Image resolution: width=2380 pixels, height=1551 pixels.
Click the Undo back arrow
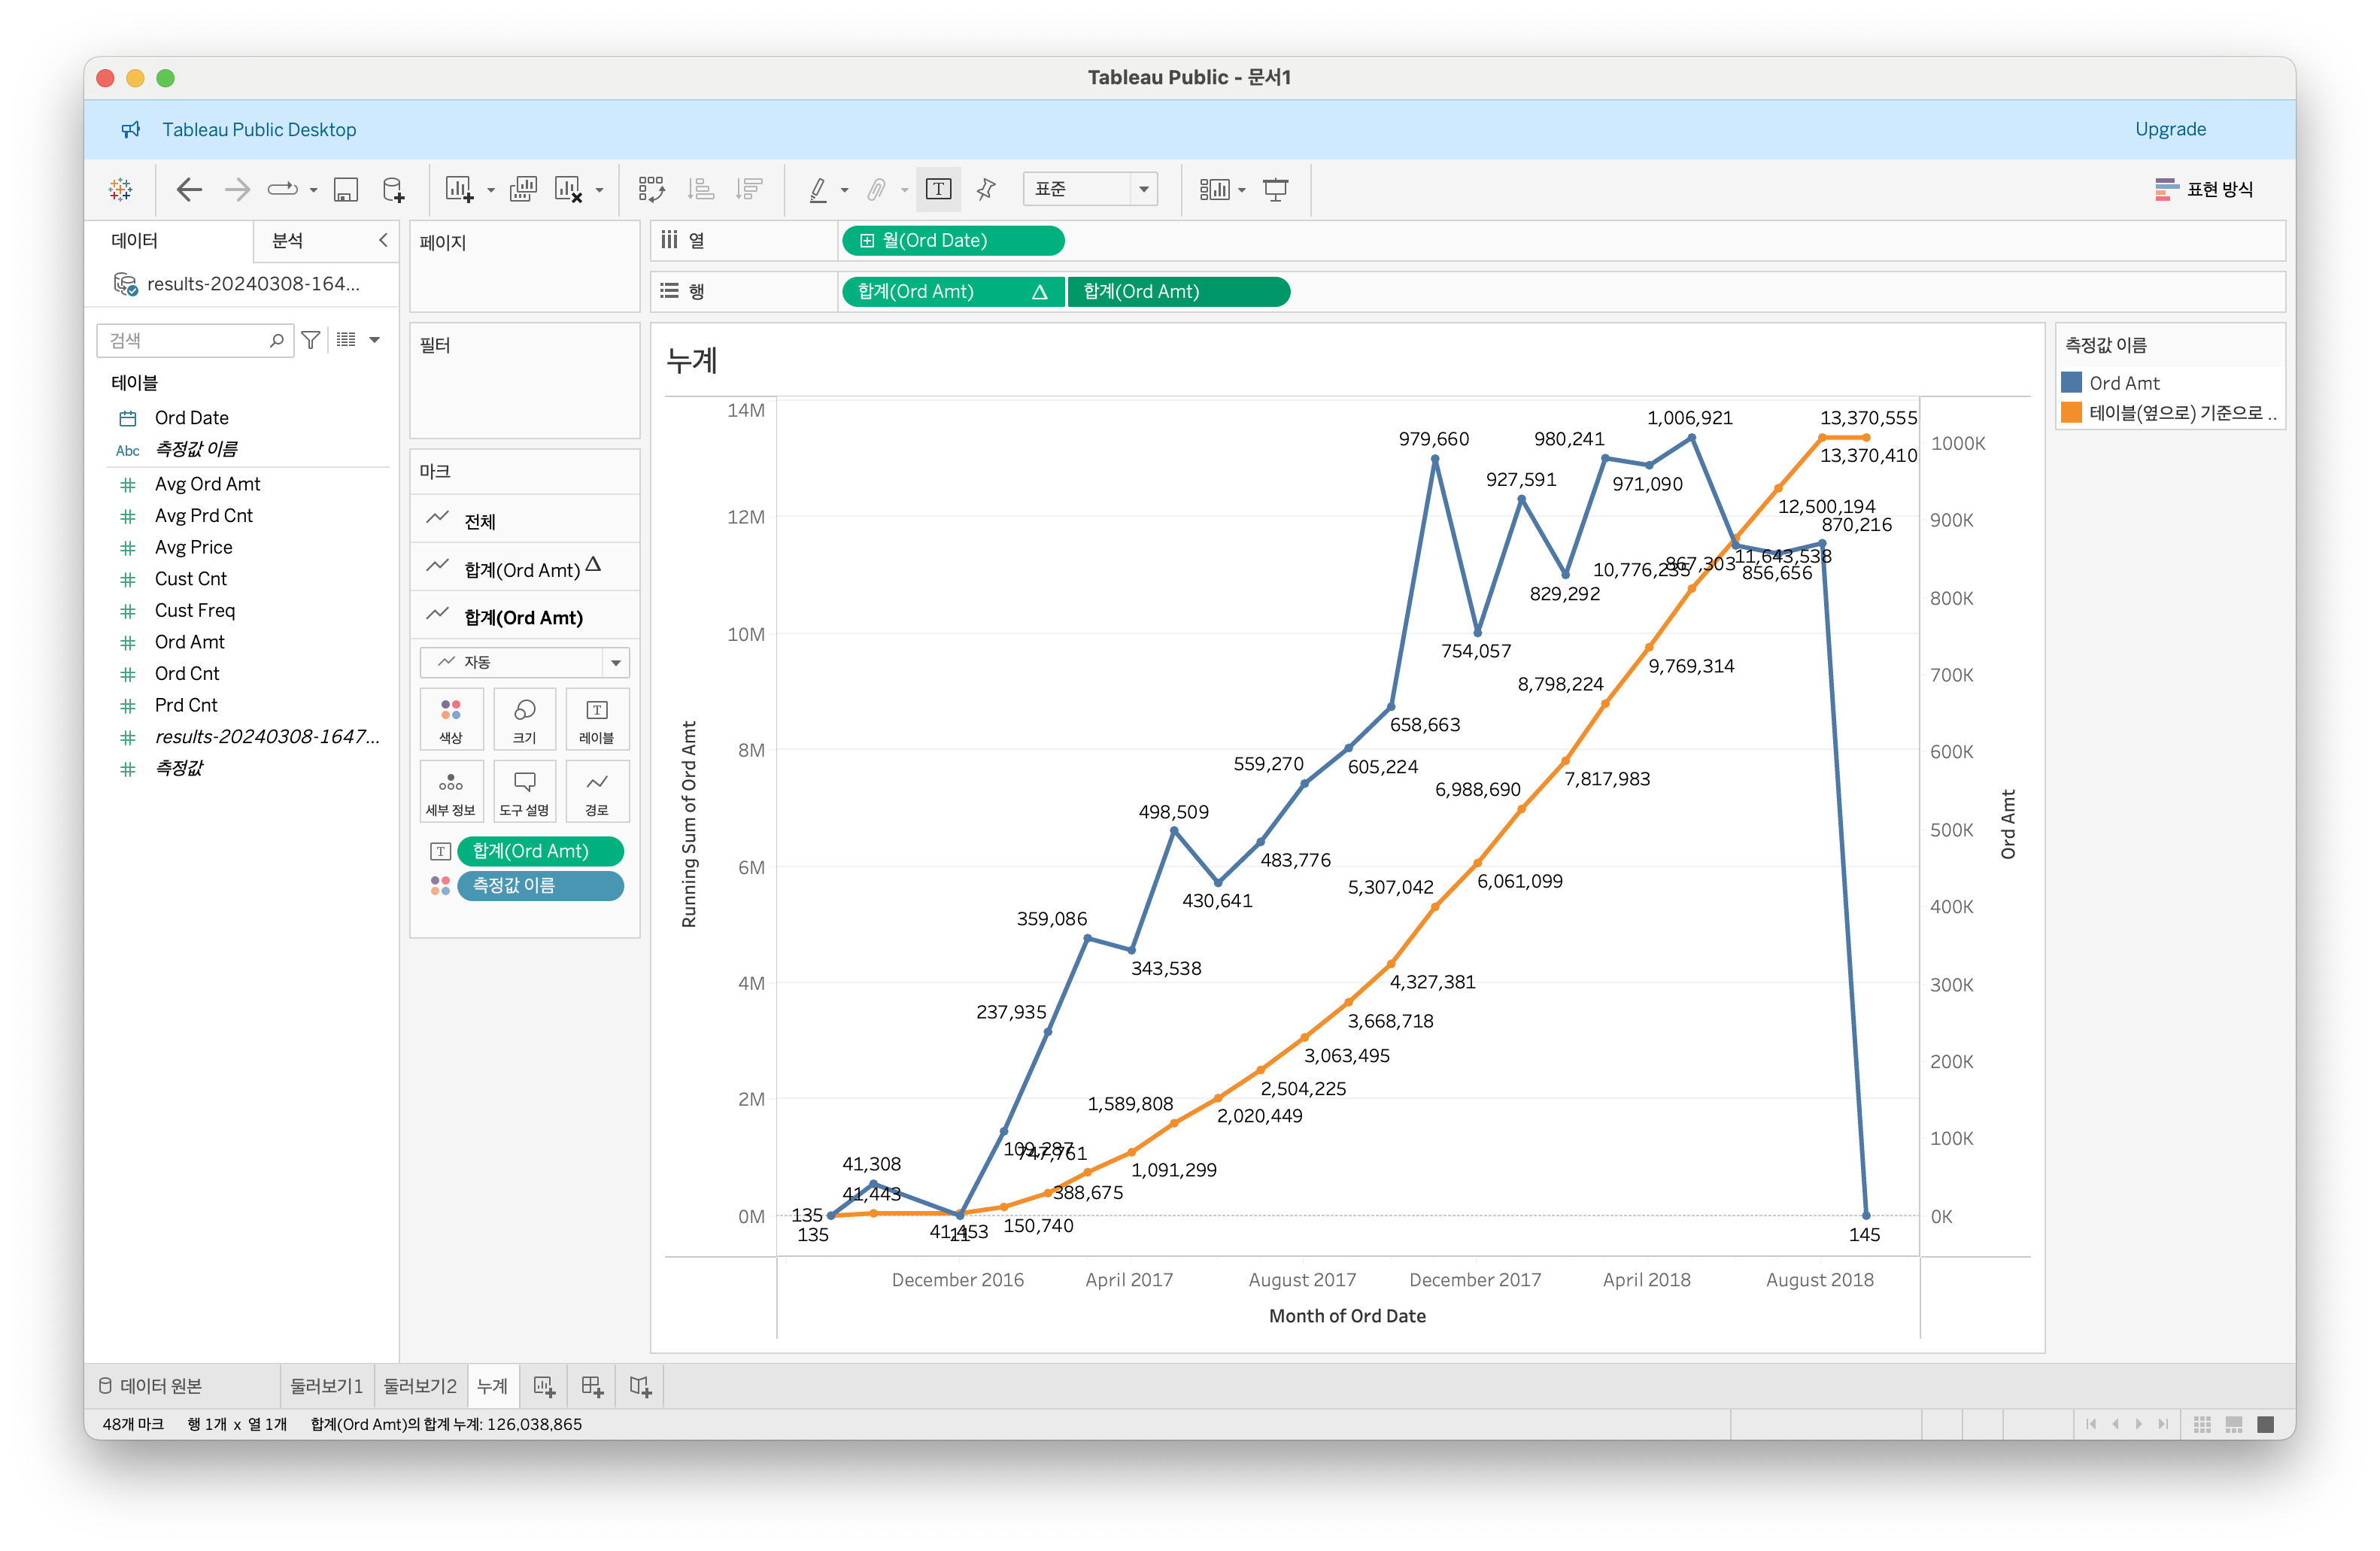(x=189, y=190)
